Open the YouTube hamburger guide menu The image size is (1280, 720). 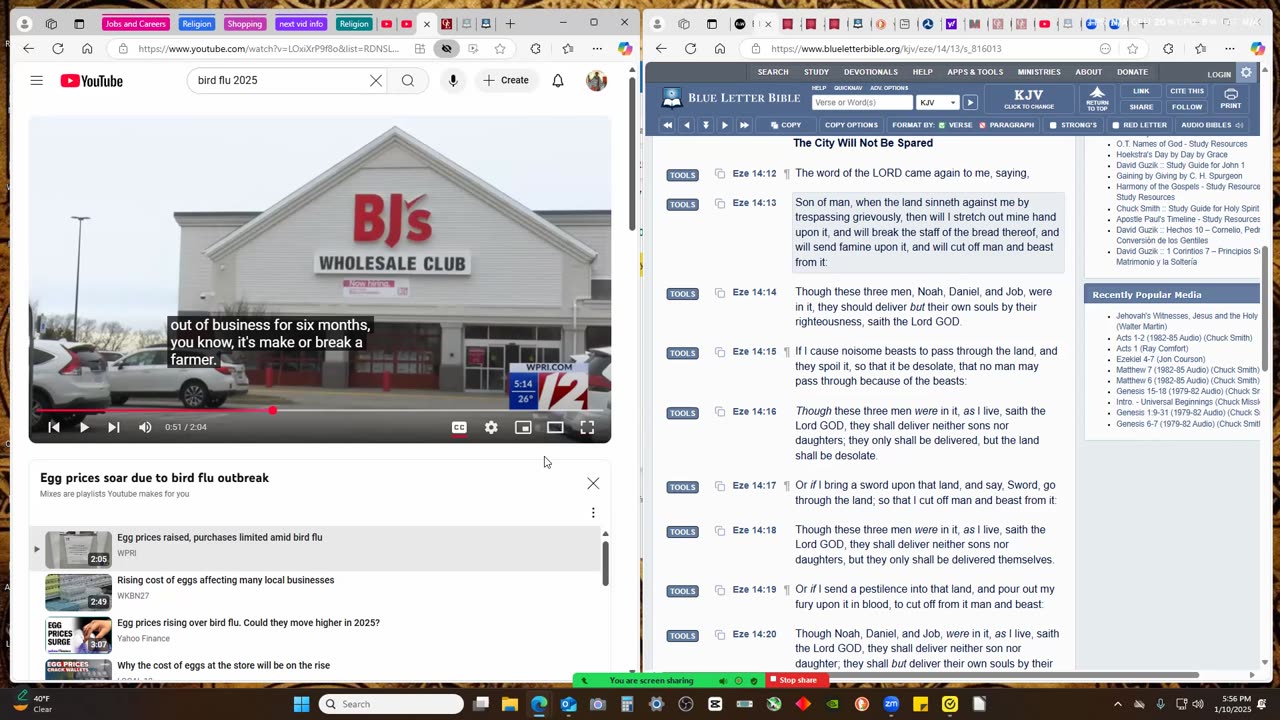coord(37,80)
